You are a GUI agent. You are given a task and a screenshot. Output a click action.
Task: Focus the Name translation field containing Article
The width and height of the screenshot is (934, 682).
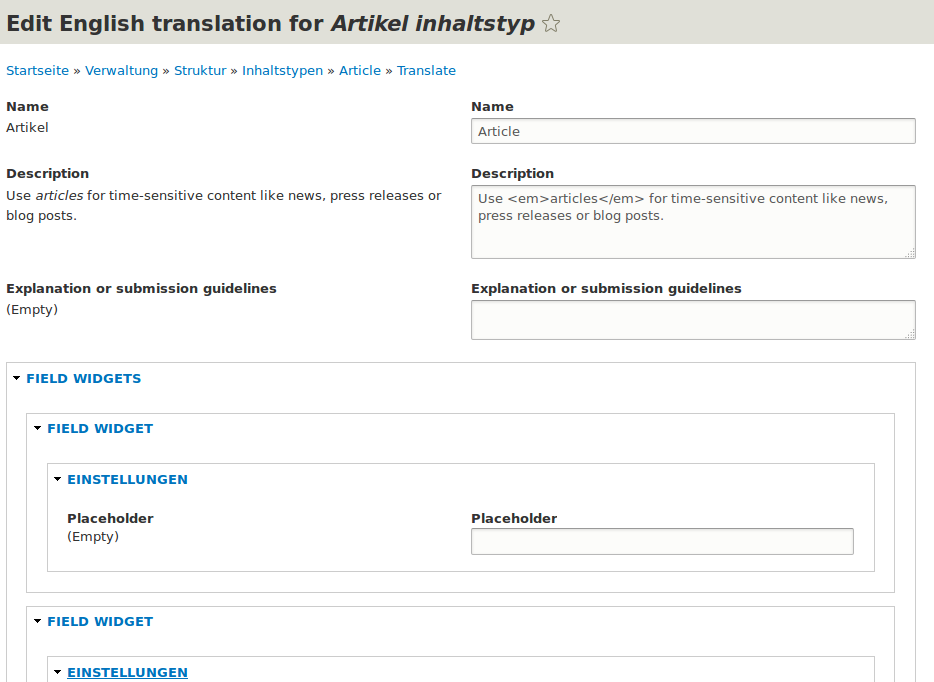pyautogui.click(x=692, y=131)
